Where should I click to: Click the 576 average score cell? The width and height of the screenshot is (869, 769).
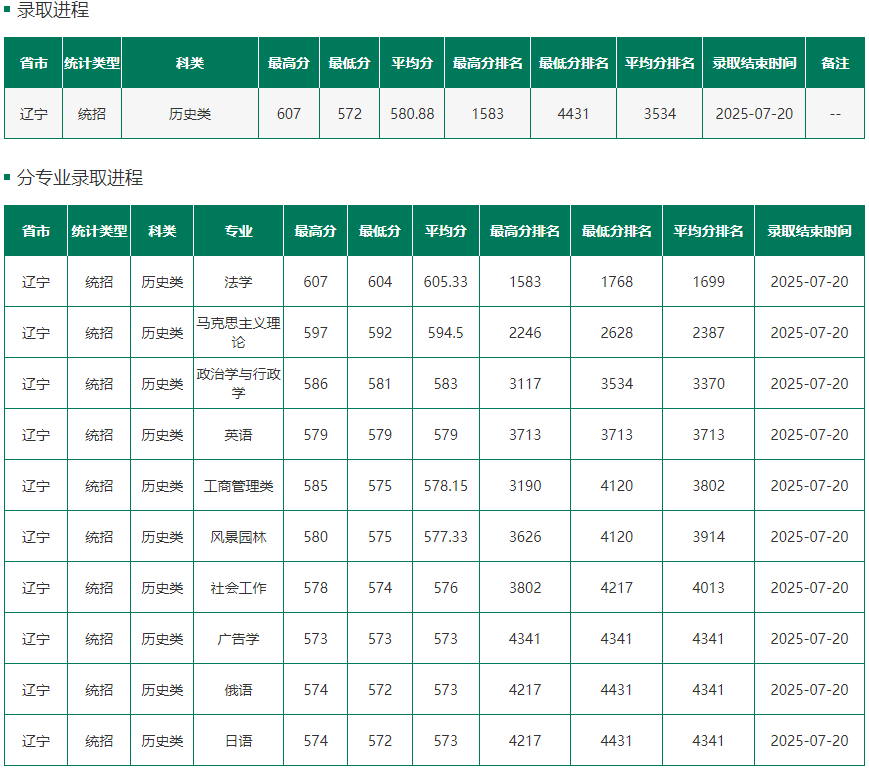446,588
